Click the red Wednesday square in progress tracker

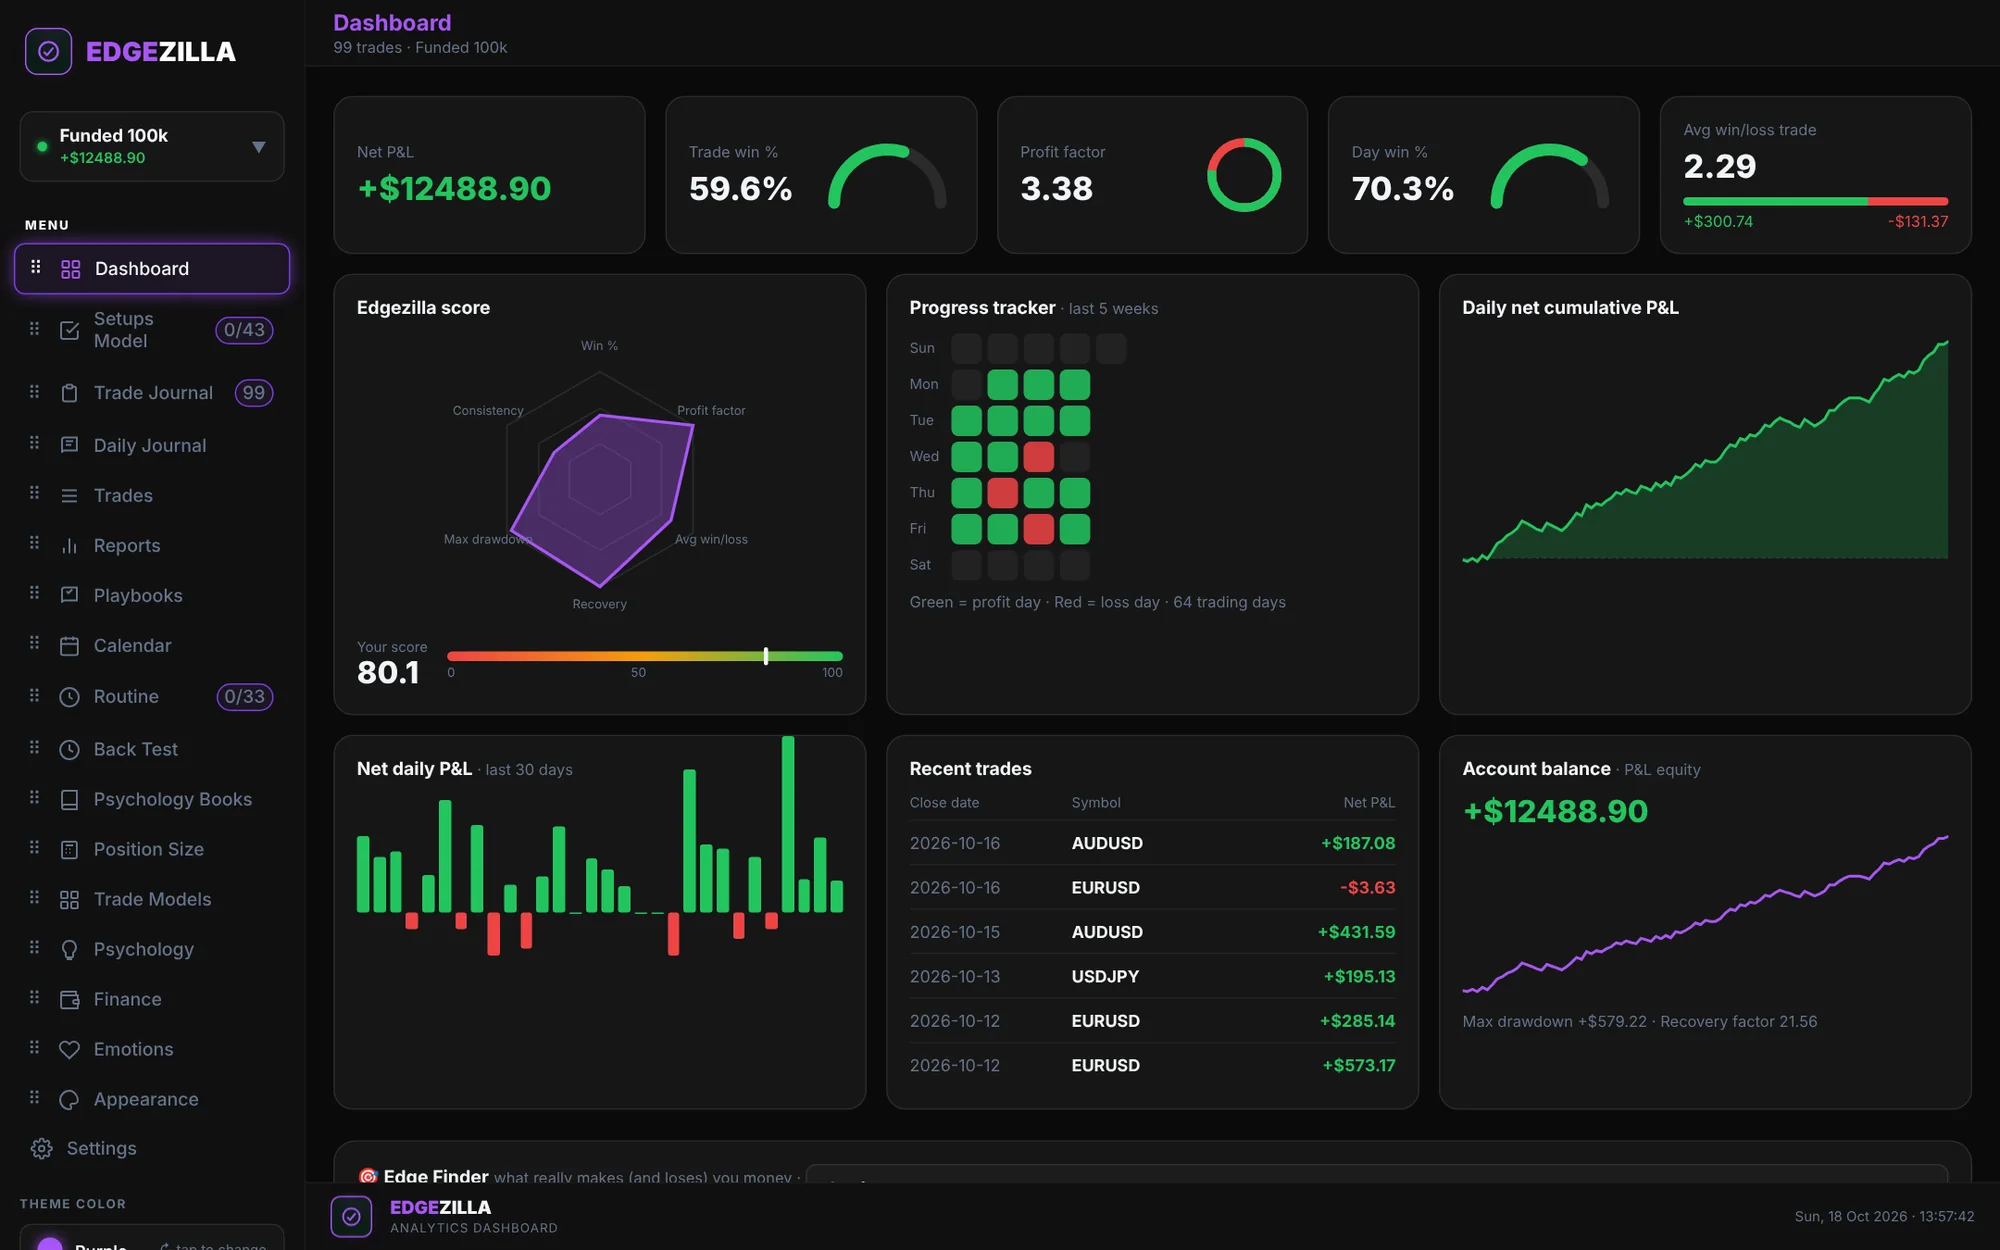point(1038,457)
